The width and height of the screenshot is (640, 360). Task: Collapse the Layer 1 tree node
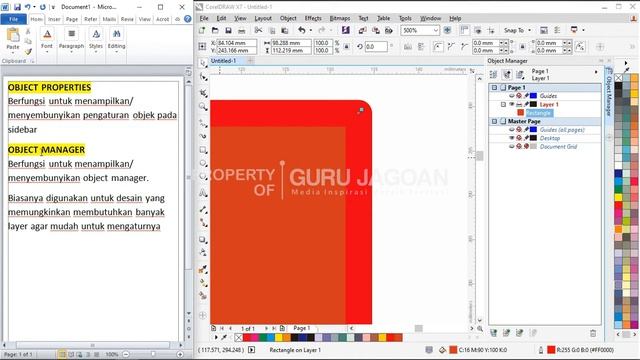(503, 104)
